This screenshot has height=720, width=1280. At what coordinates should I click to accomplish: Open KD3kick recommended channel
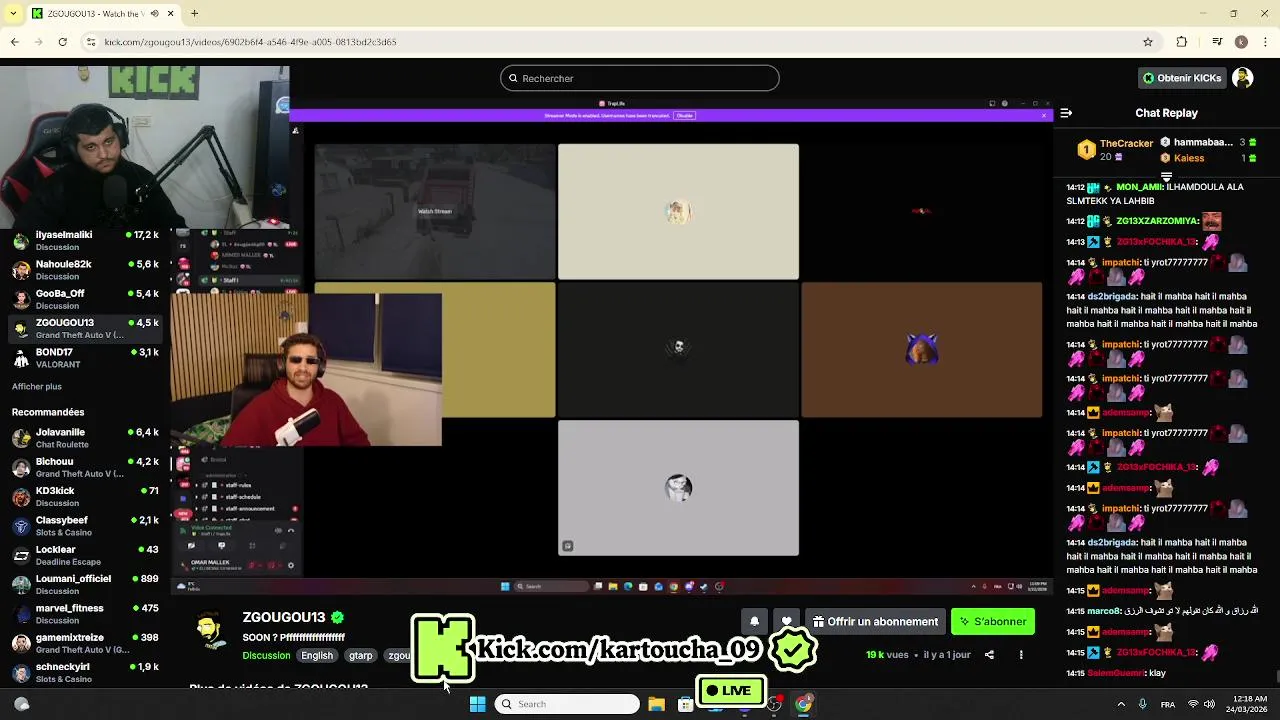click(85, 497)
